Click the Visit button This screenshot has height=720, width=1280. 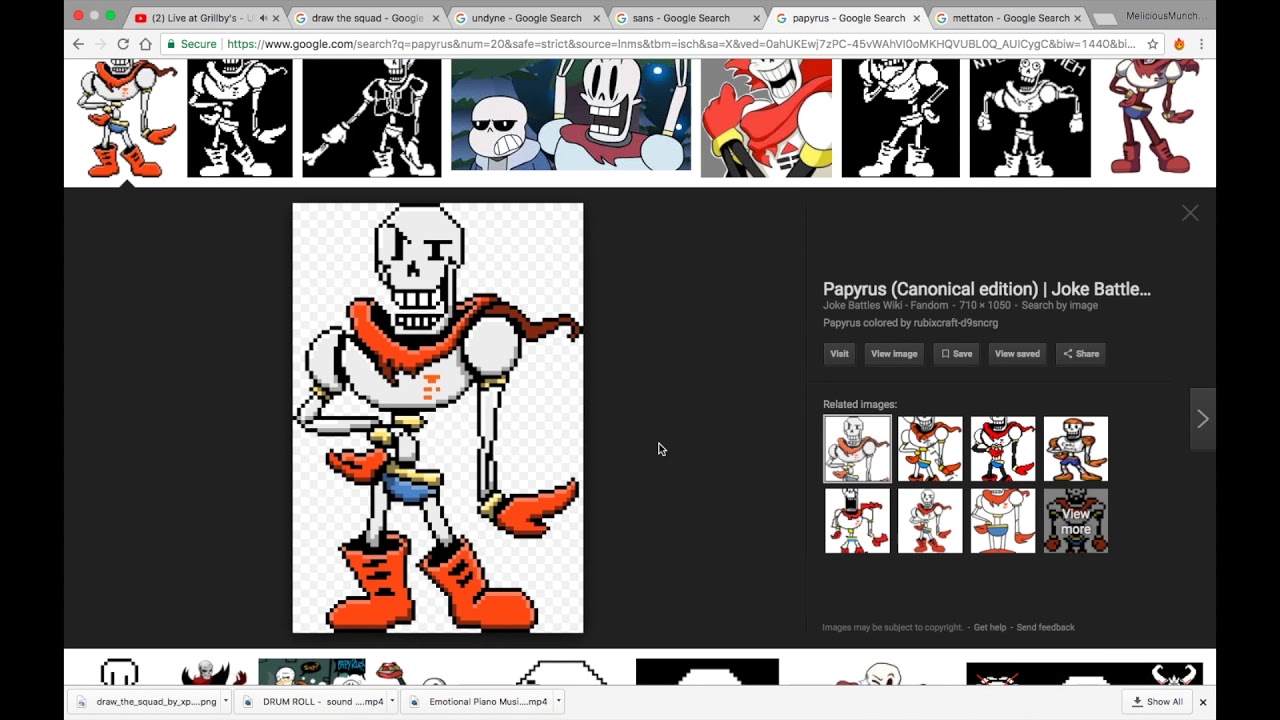click(x=839, y=353)
